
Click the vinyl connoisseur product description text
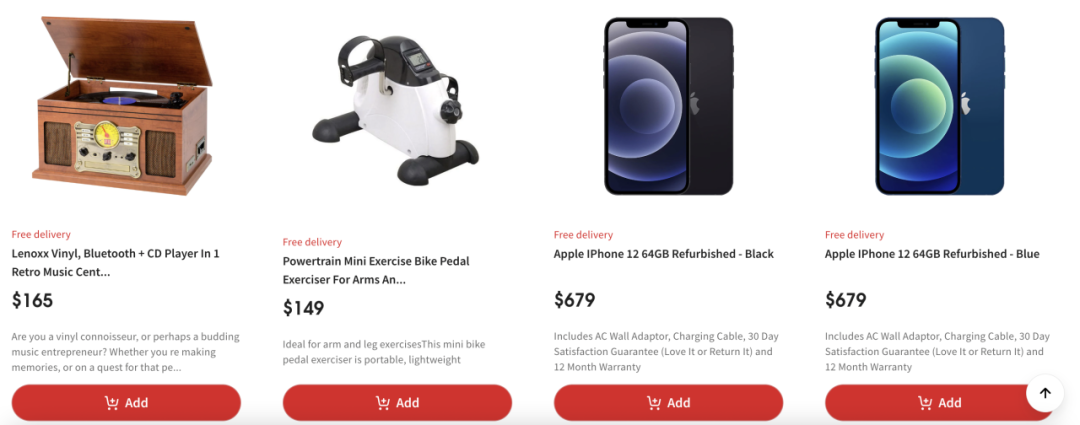click(x=125, y=352)
